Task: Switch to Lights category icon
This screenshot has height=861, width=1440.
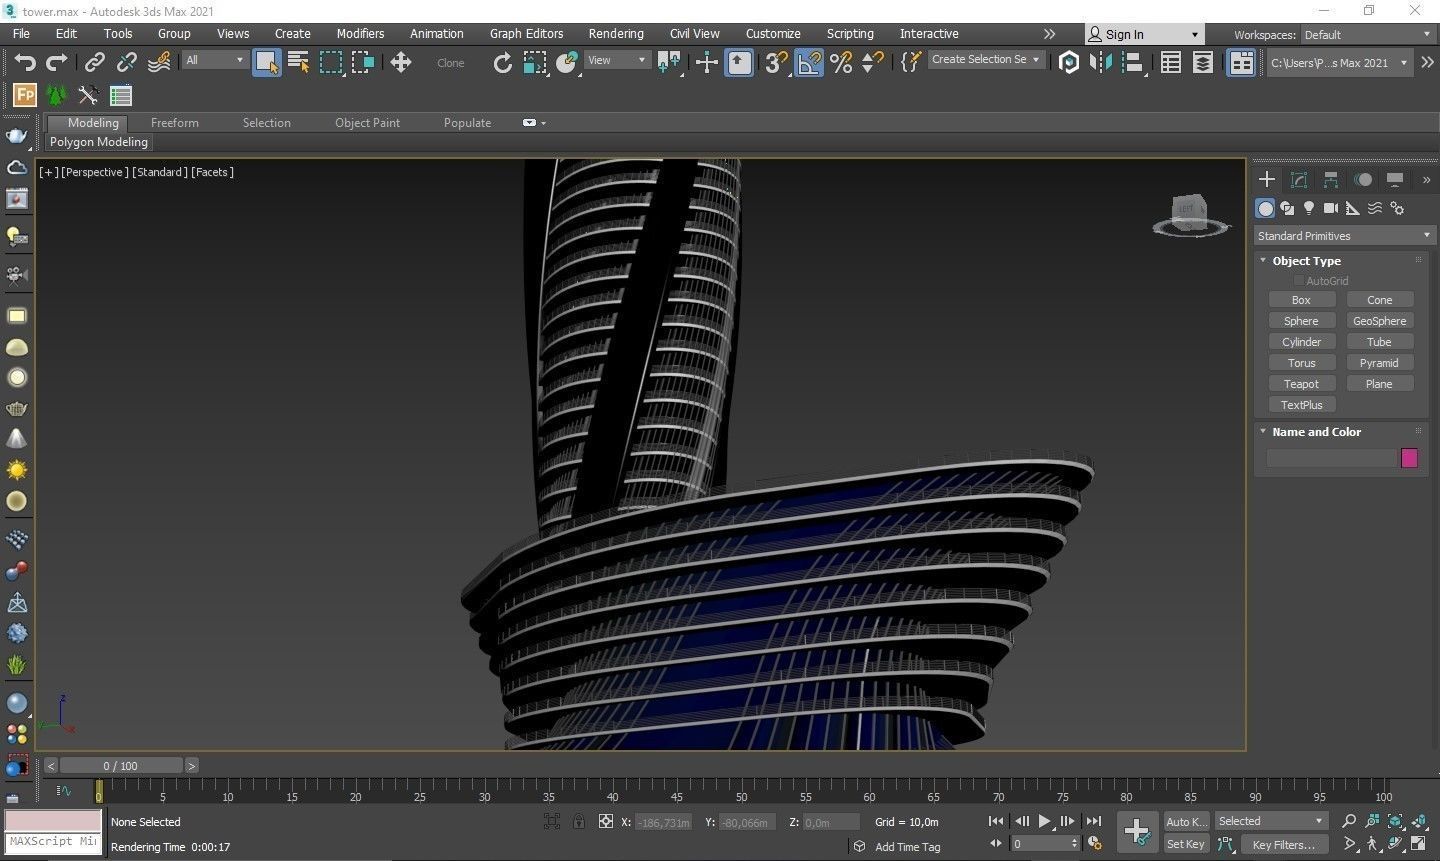Action: coord(1309,208)
